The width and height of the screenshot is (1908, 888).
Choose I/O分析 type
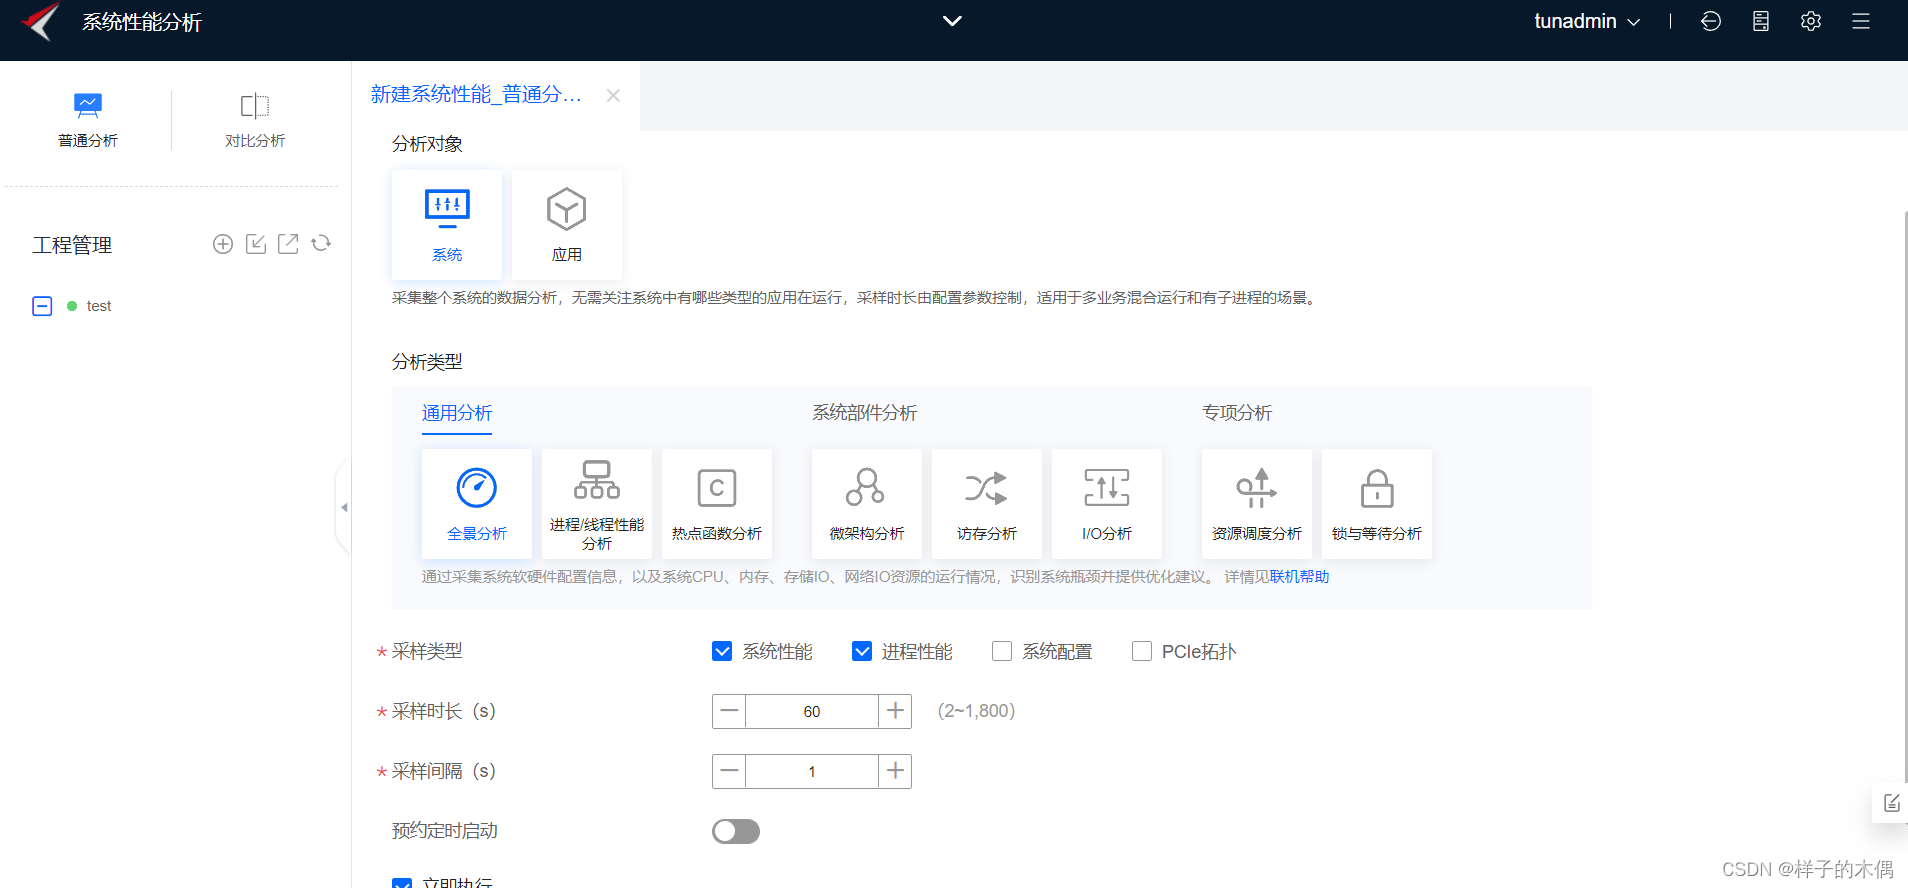1107,504
